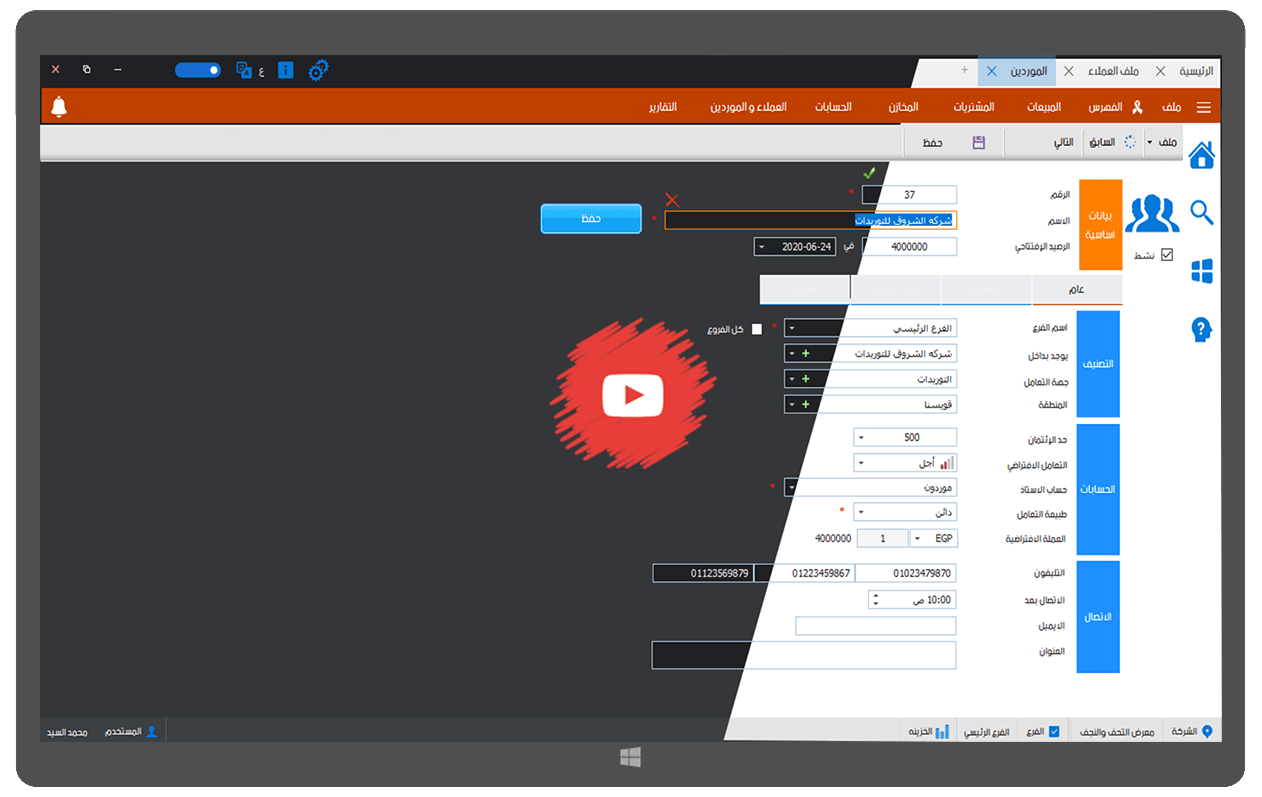Open the المشتريات menu
This screenshot has height=797, width=1262.
pyautogui.click(x=973, y=107)
